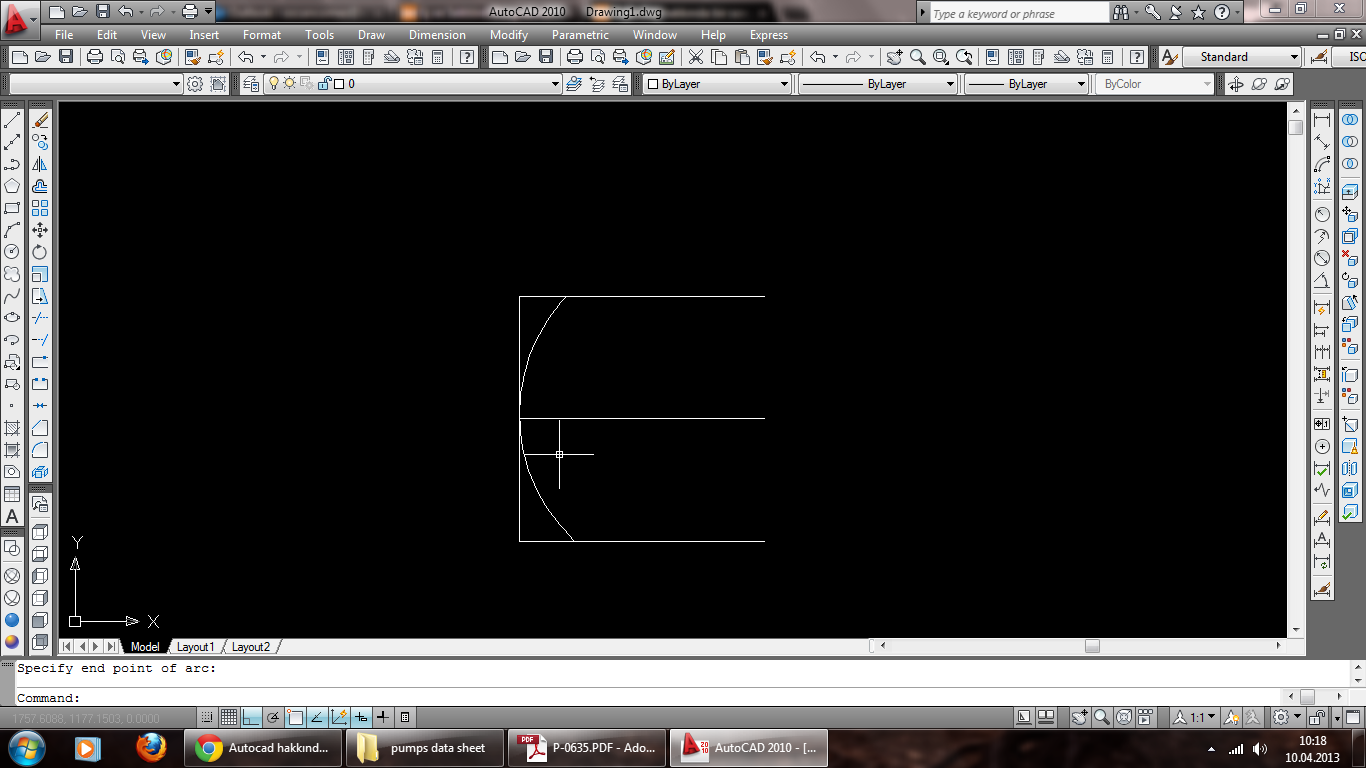The width and height of the screenshot is (1366, 768).
Task: Select the Arc draw tool
Action: [12, 230]
